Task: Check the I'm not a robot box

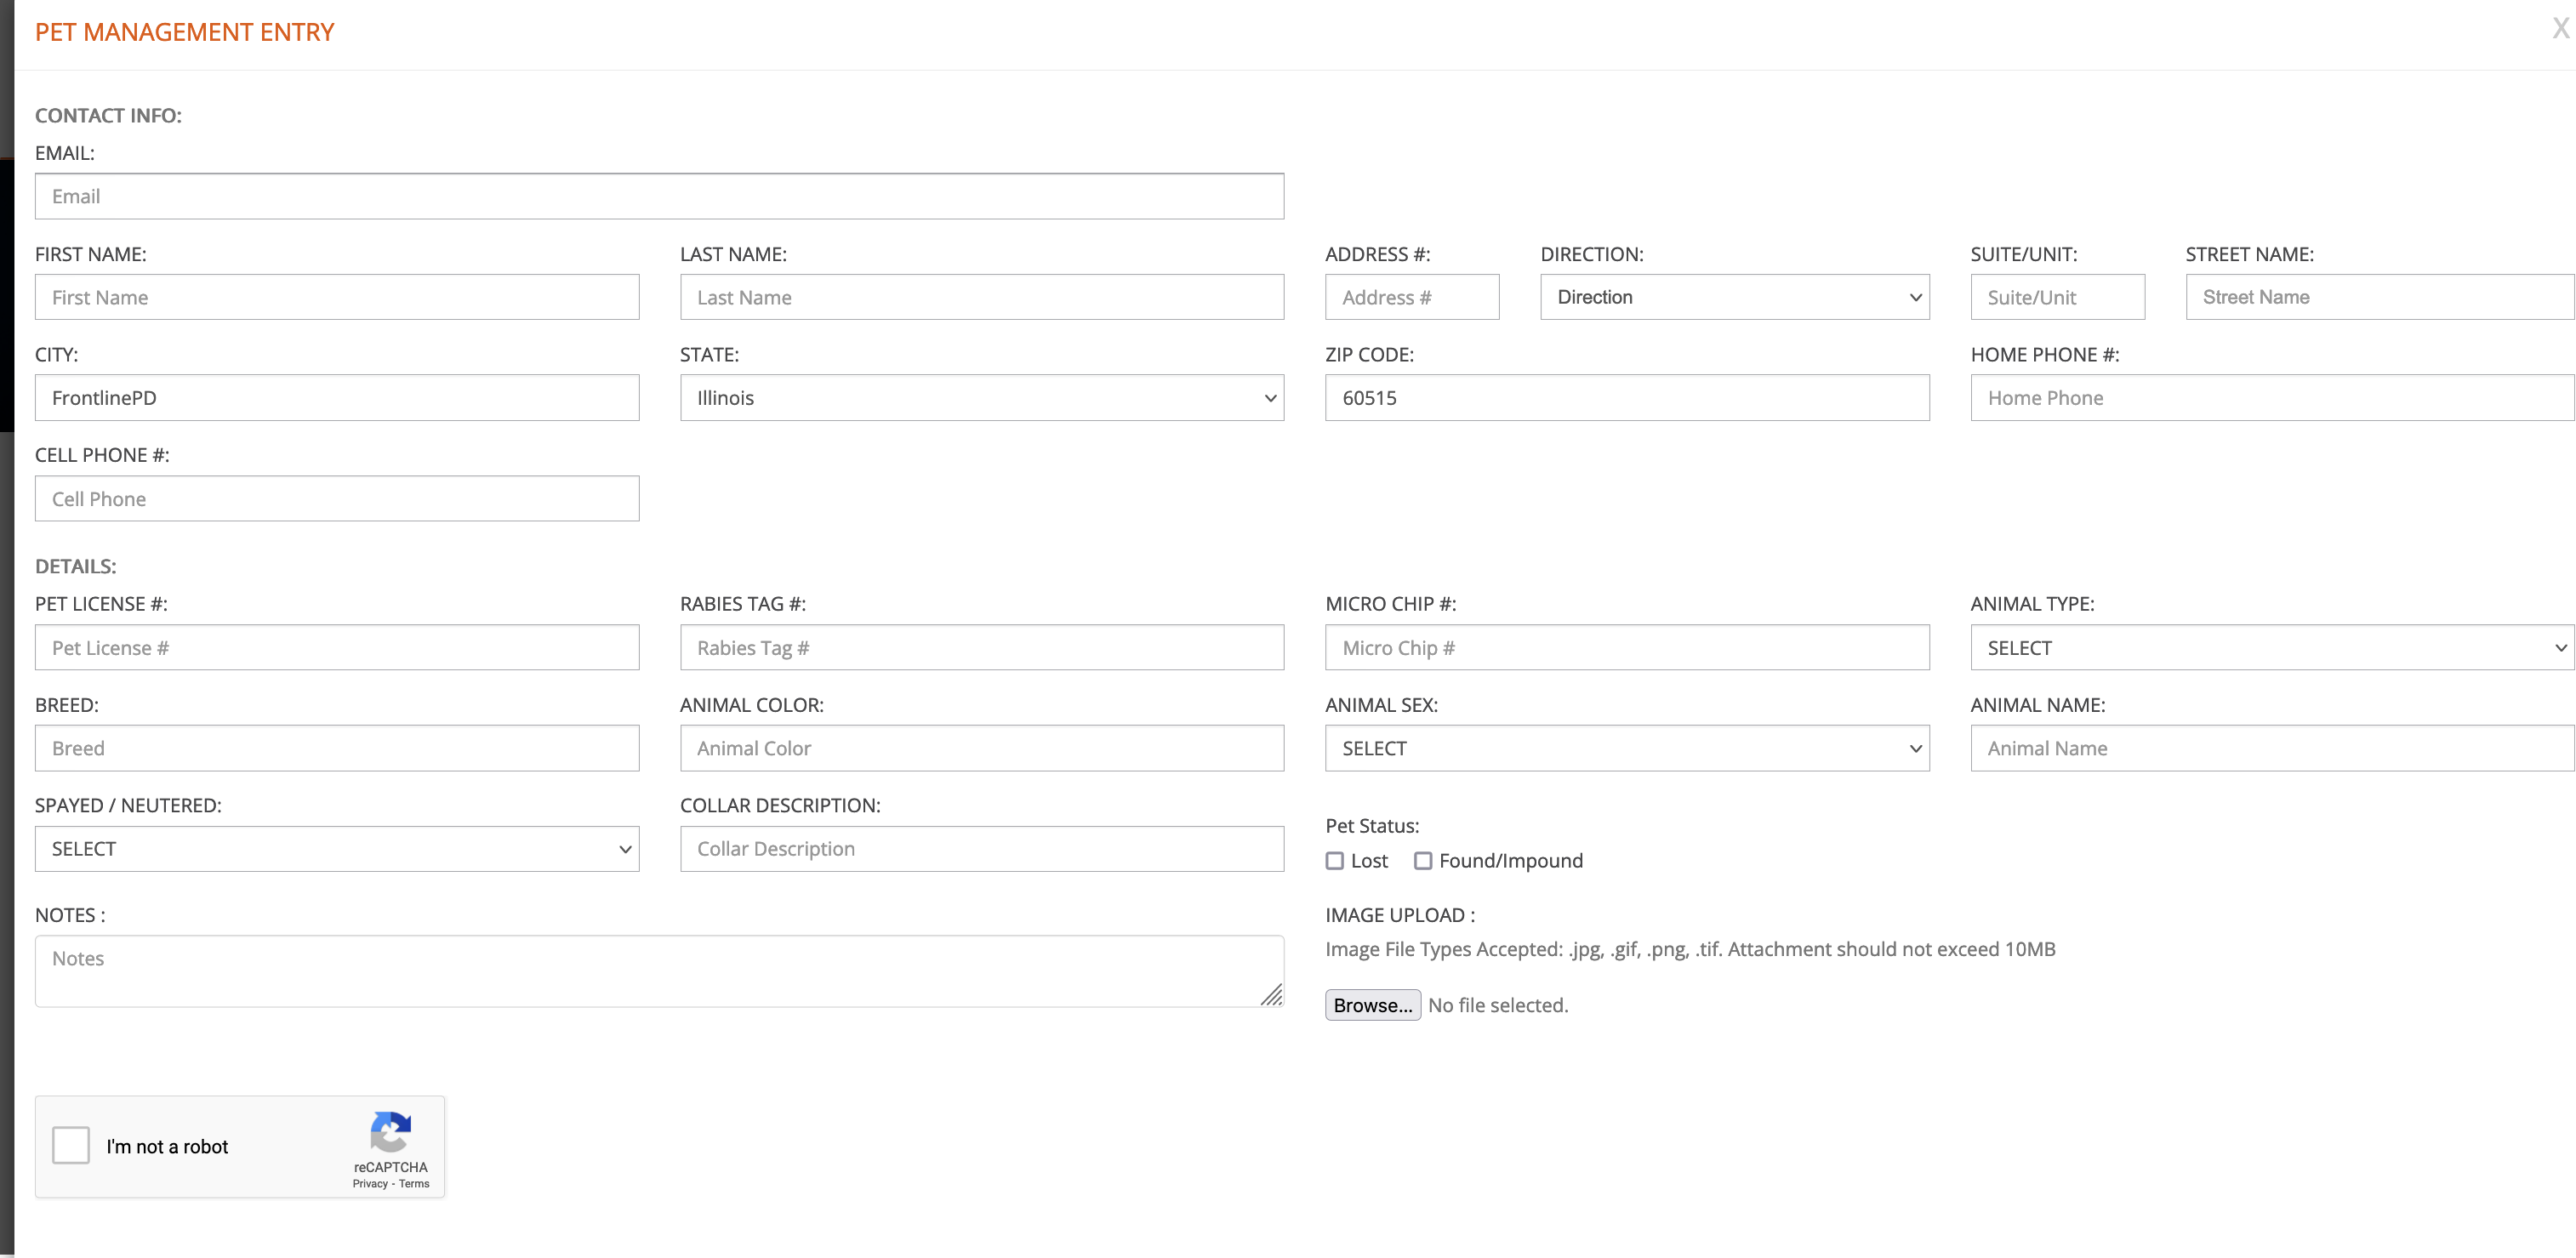Action: 71,1145
